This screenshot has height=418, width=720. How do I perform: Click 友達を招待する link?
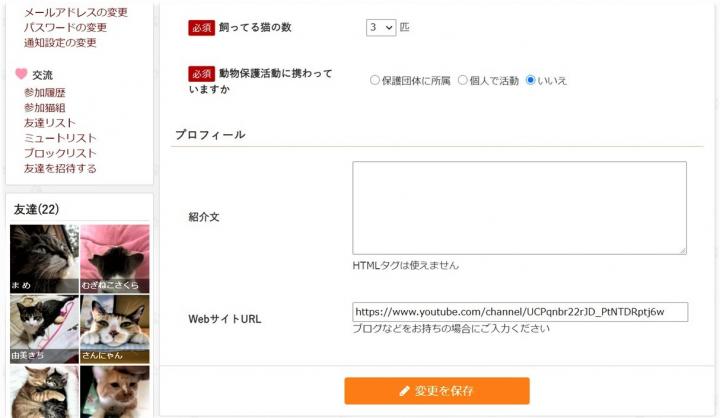click(x=60, y=168)
